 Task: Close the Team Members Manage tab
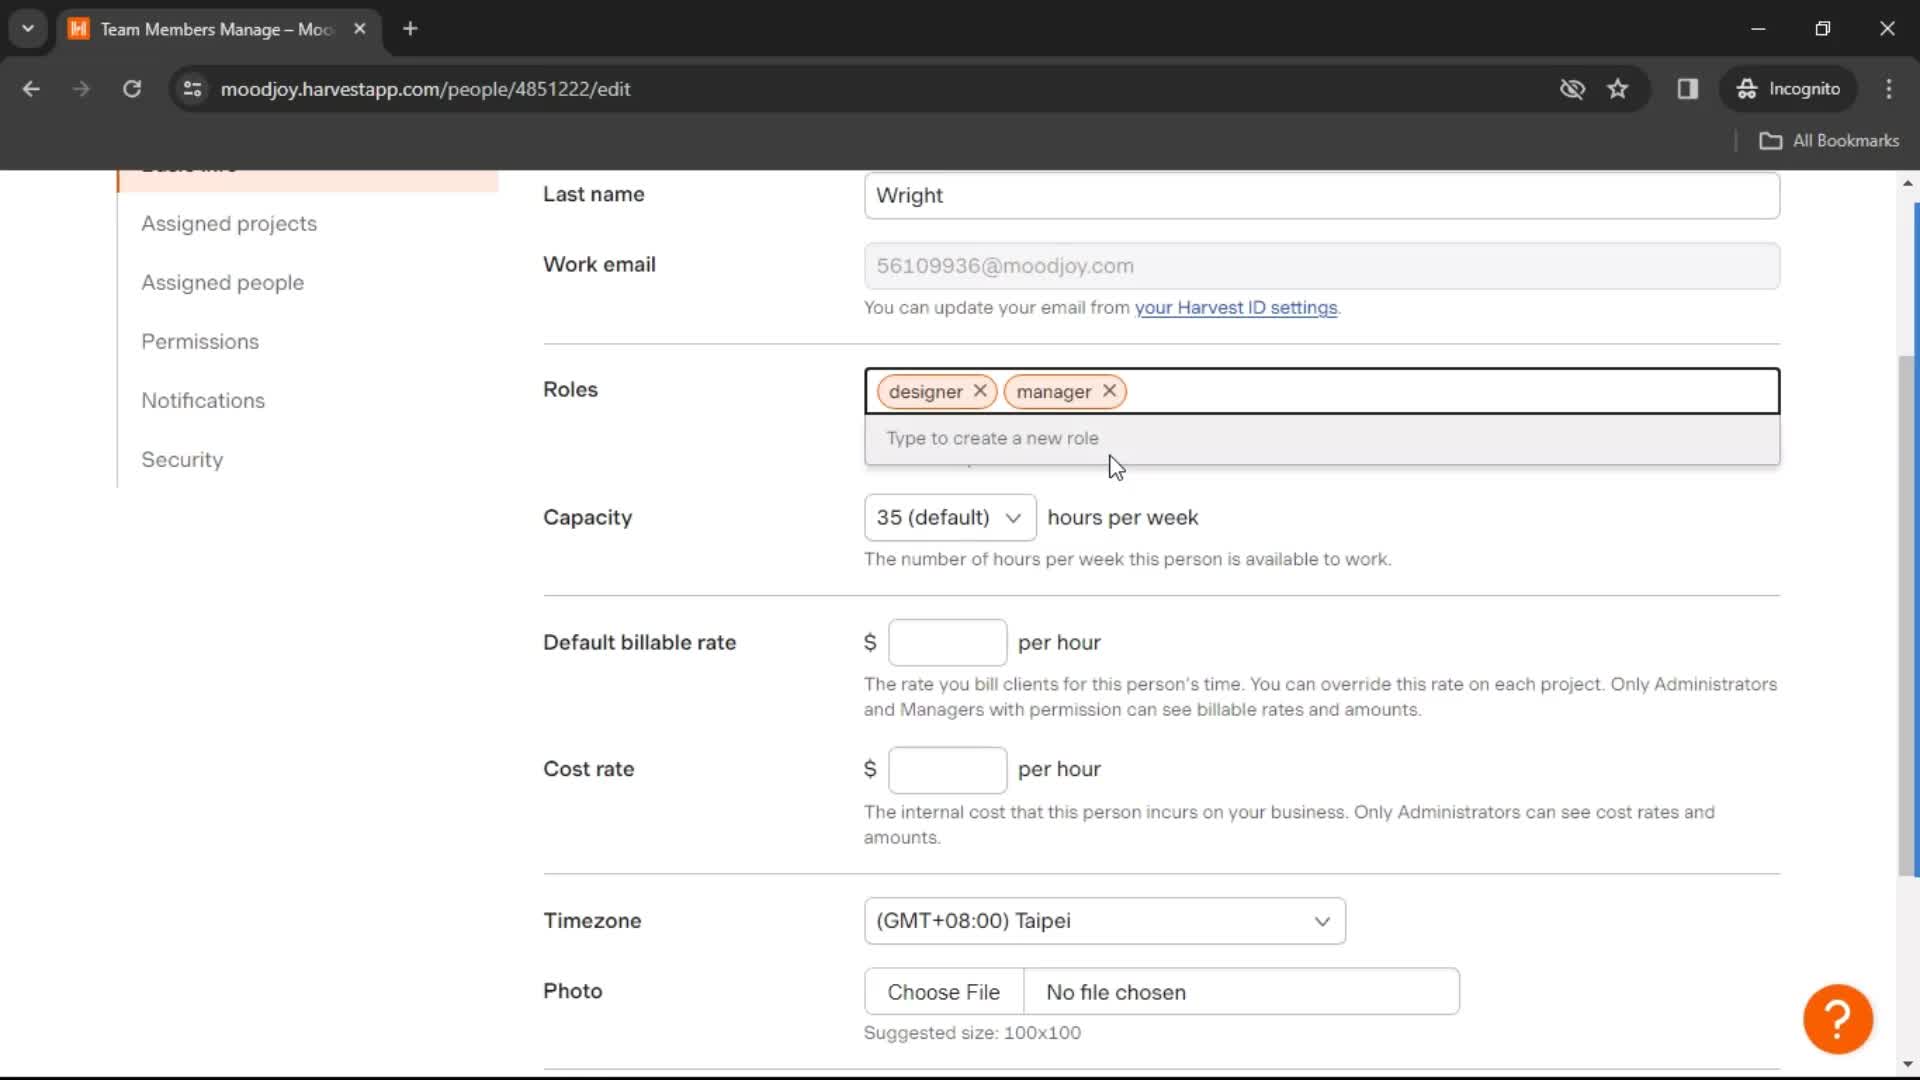tap(360, 29)
